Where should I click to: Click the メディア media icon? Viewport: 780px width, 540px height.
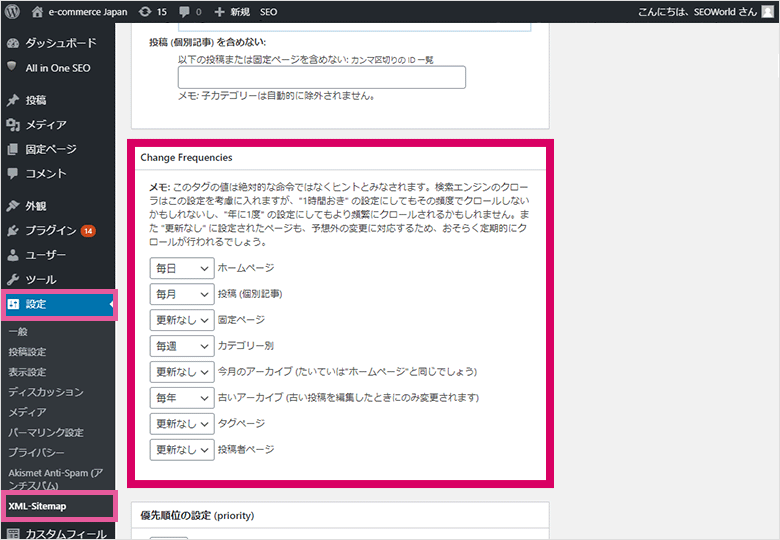tap(13, 125)
